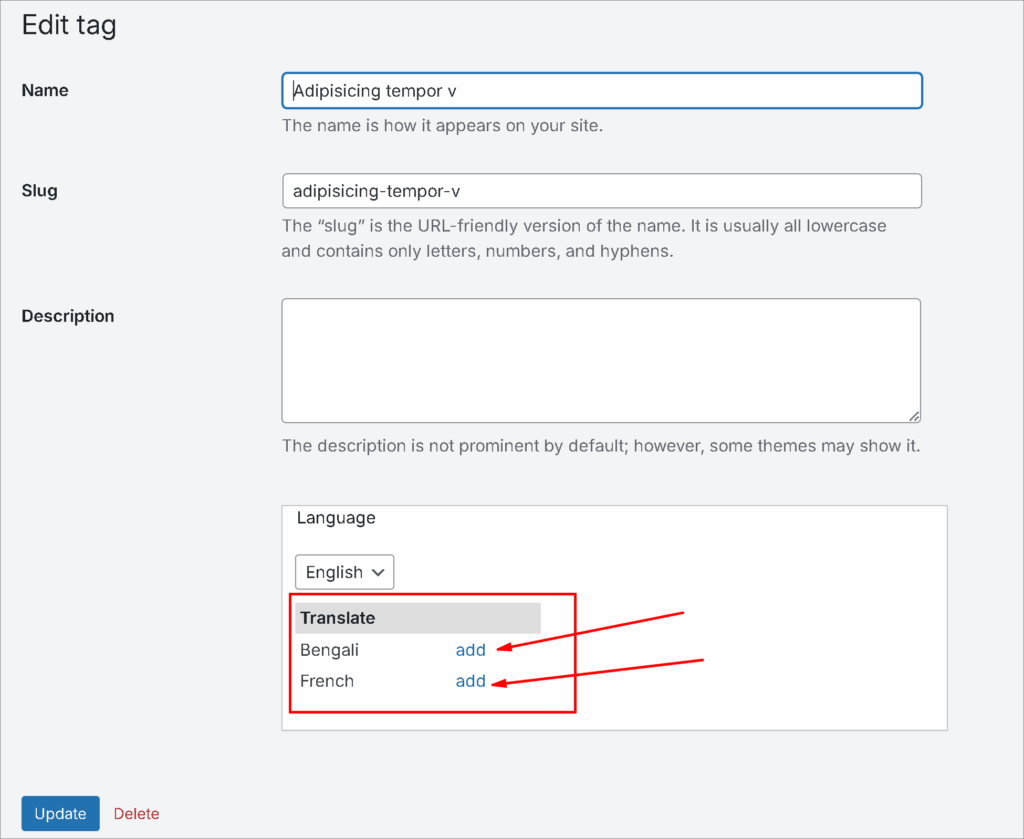Click the Translate table header
This screenshot has height=839, width=1024.
pos(338,618)
